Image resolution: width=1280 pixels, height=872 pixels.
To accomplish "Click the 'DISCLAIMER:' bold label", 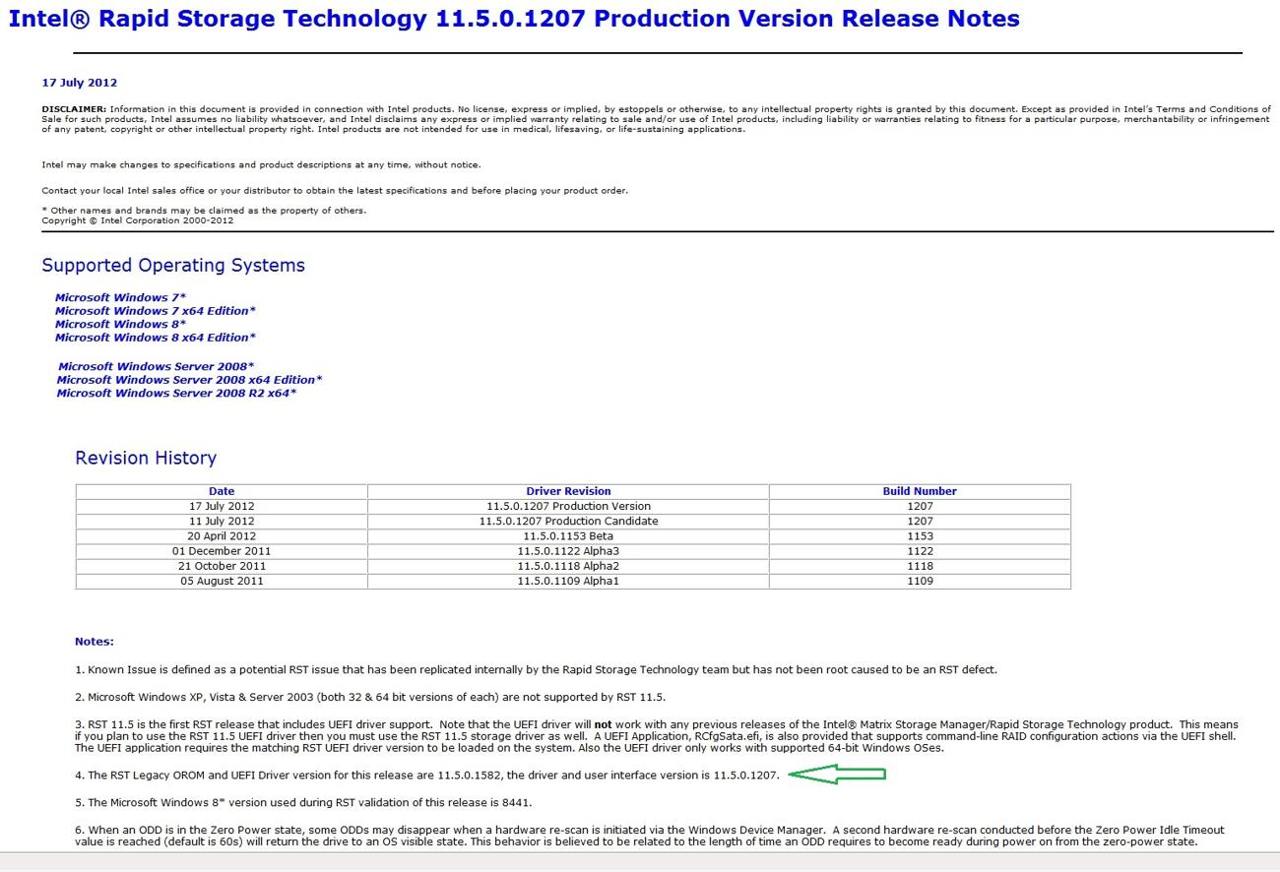I will 74,109.
